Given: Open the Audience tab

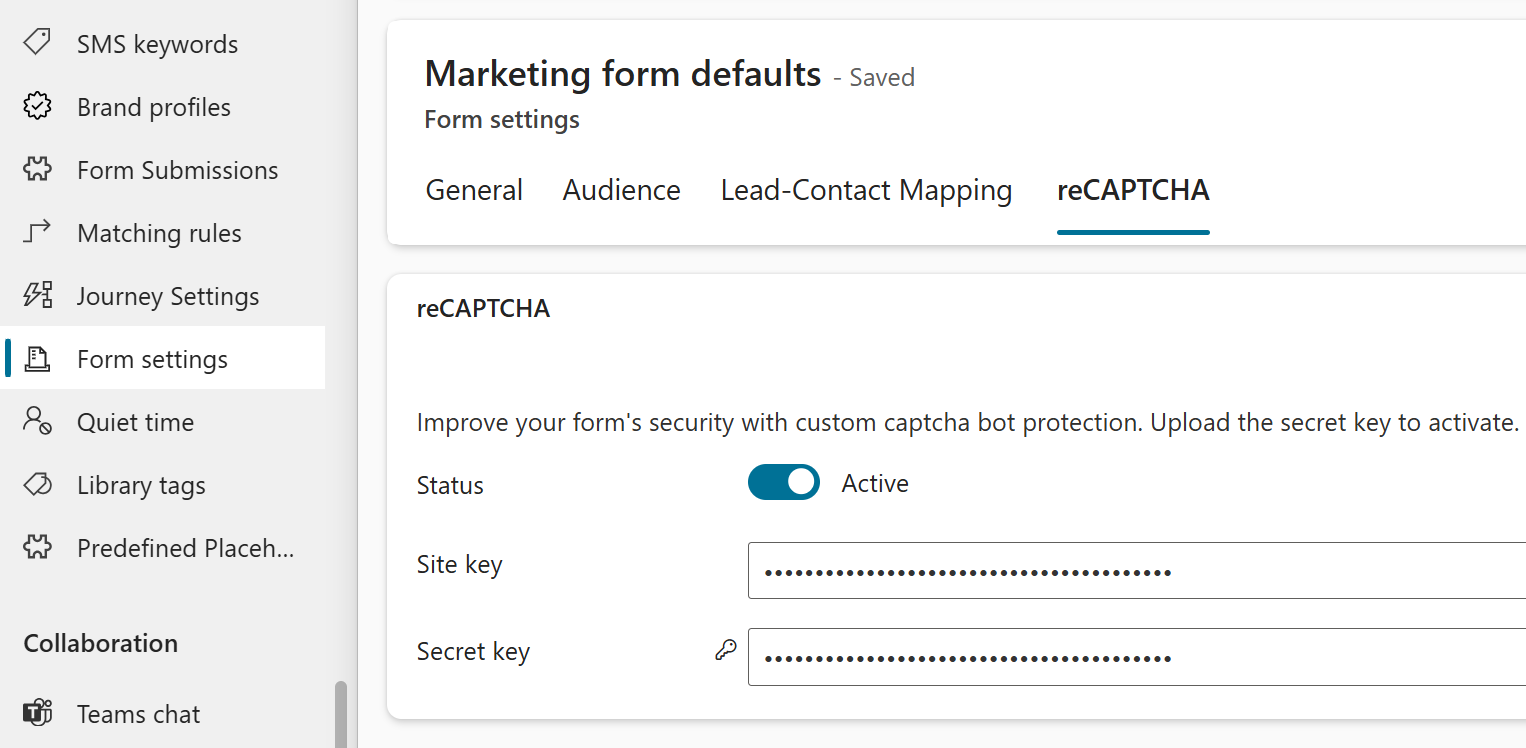Looking at the screenshot, I should 621,190.
